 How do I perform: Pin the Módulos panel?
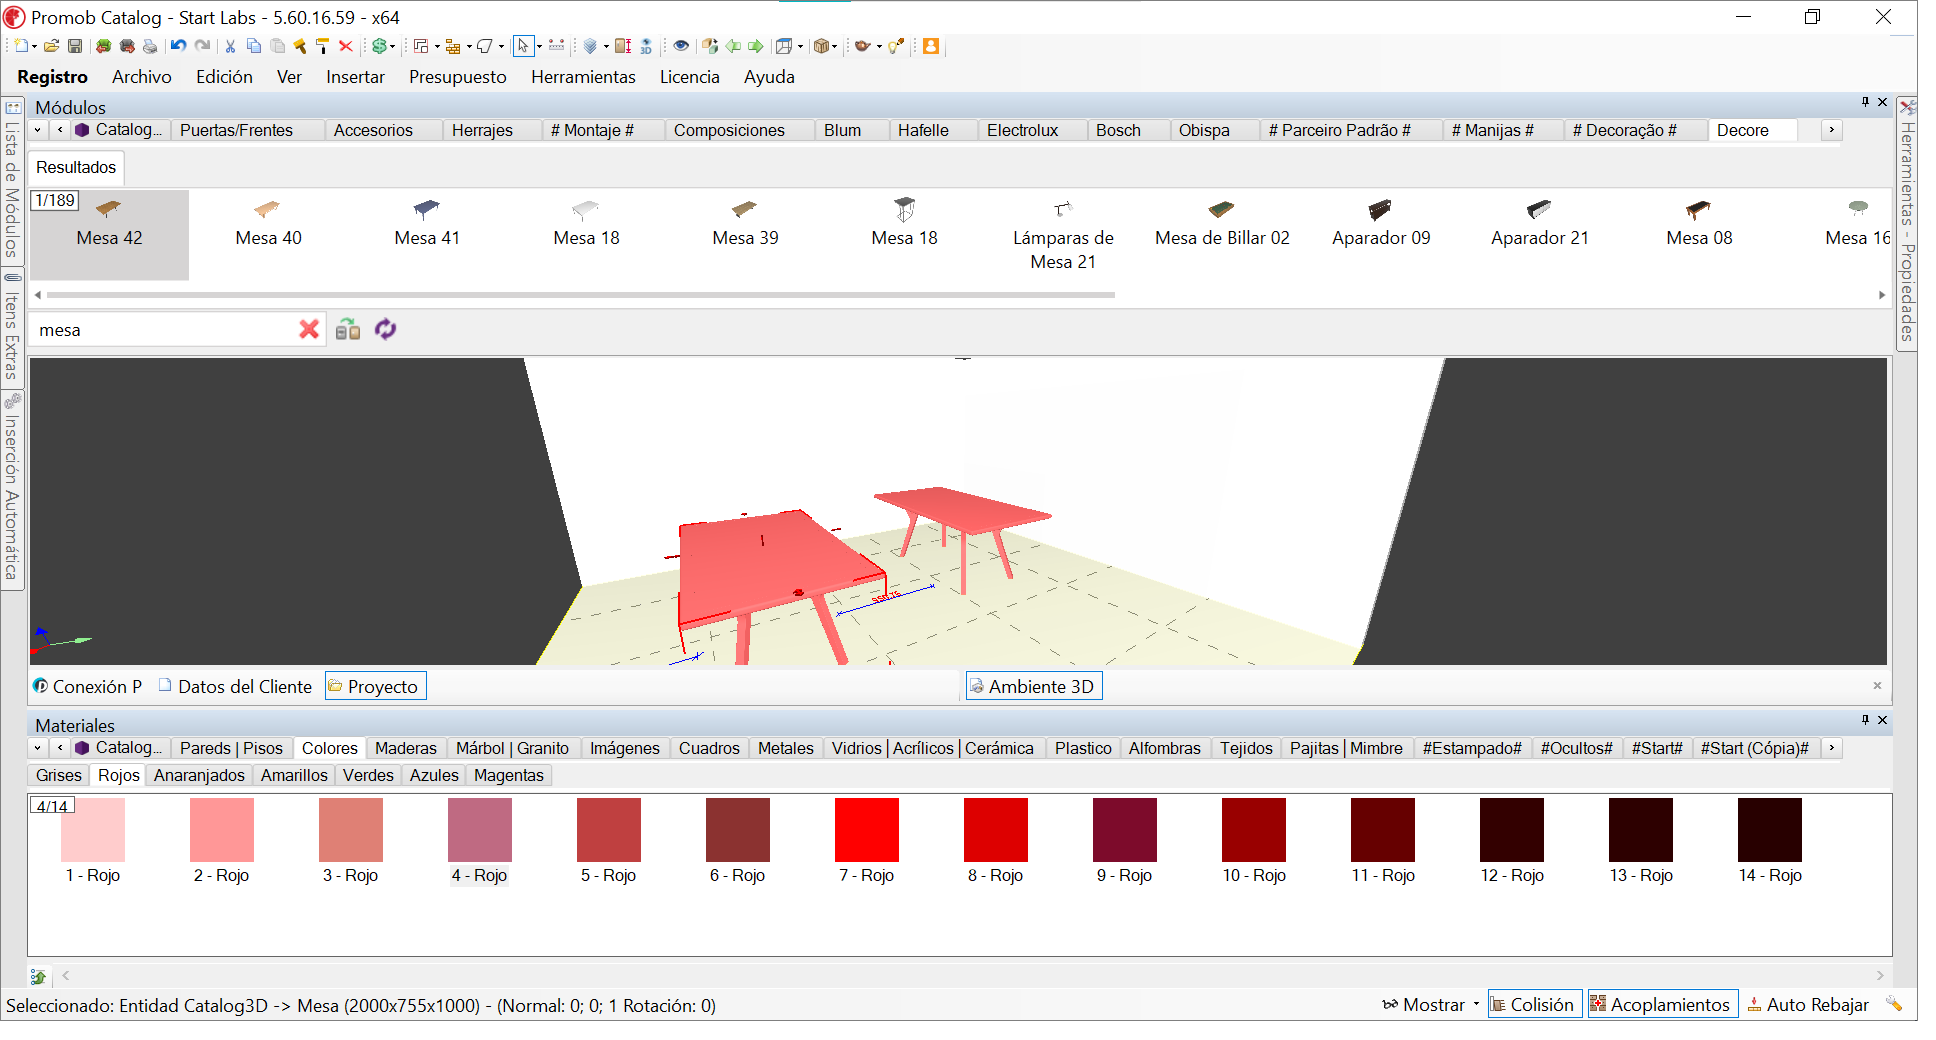pos(1865,102)
